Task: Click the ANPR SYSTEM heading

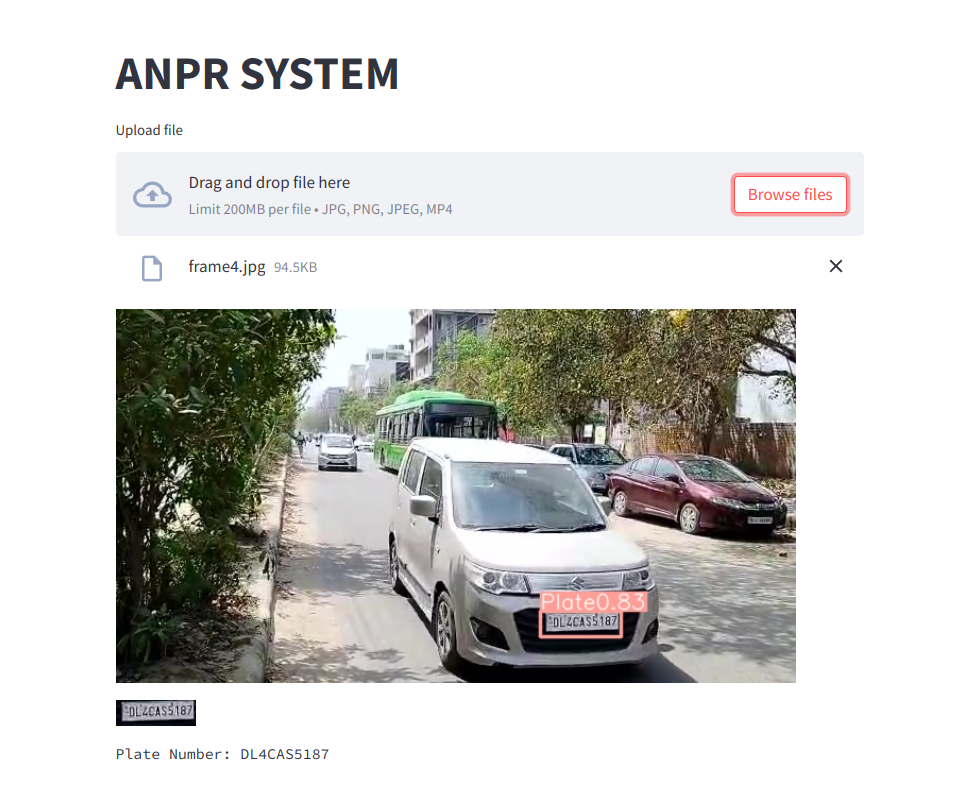Action: tap(257, 74)
